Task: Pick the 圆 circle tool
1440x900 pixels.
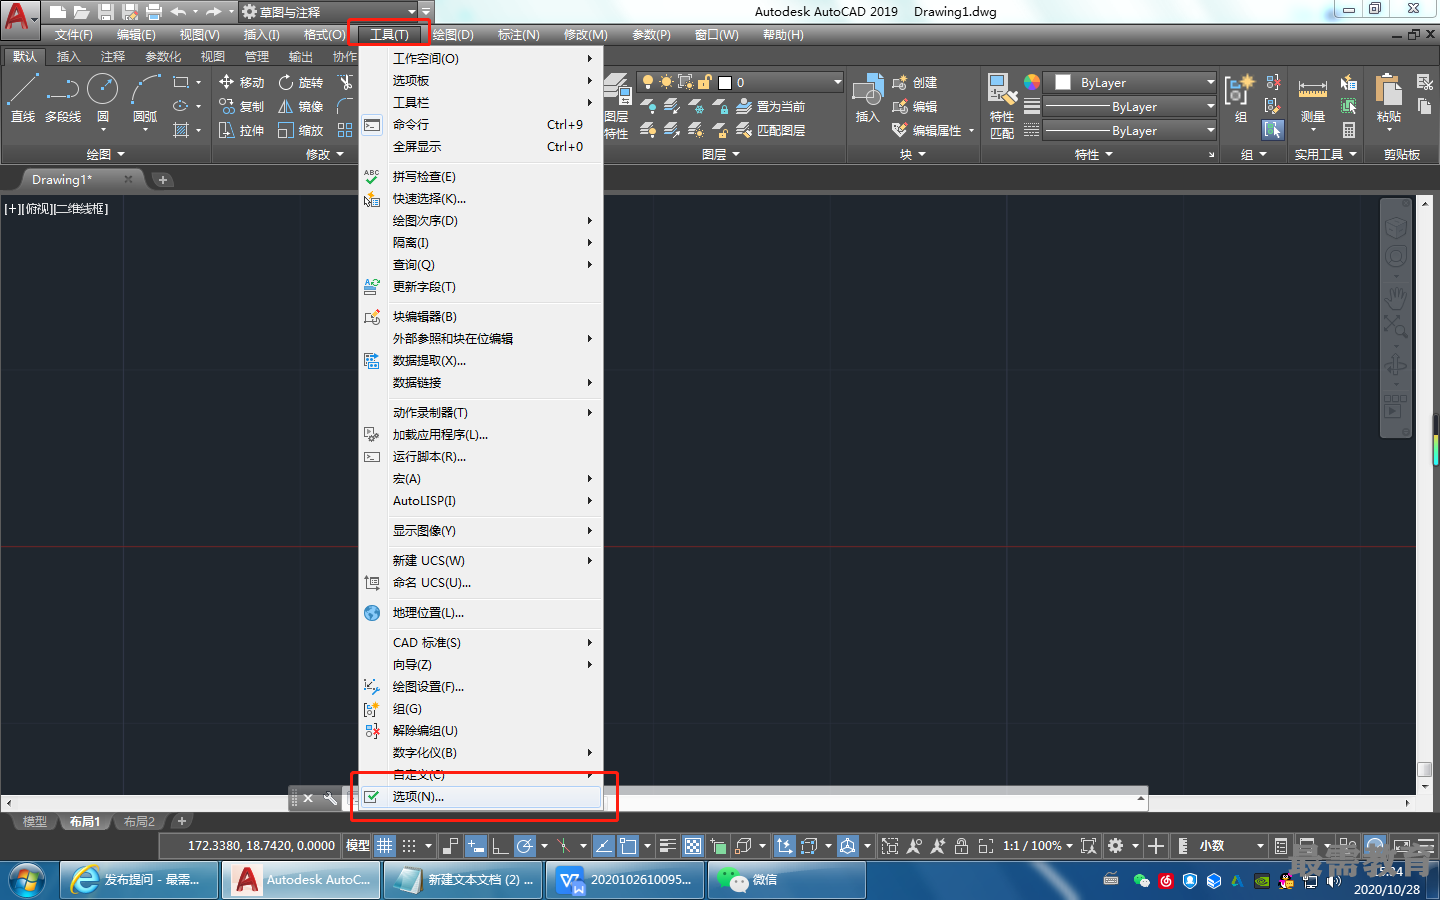Action: (x=103, y=98)
